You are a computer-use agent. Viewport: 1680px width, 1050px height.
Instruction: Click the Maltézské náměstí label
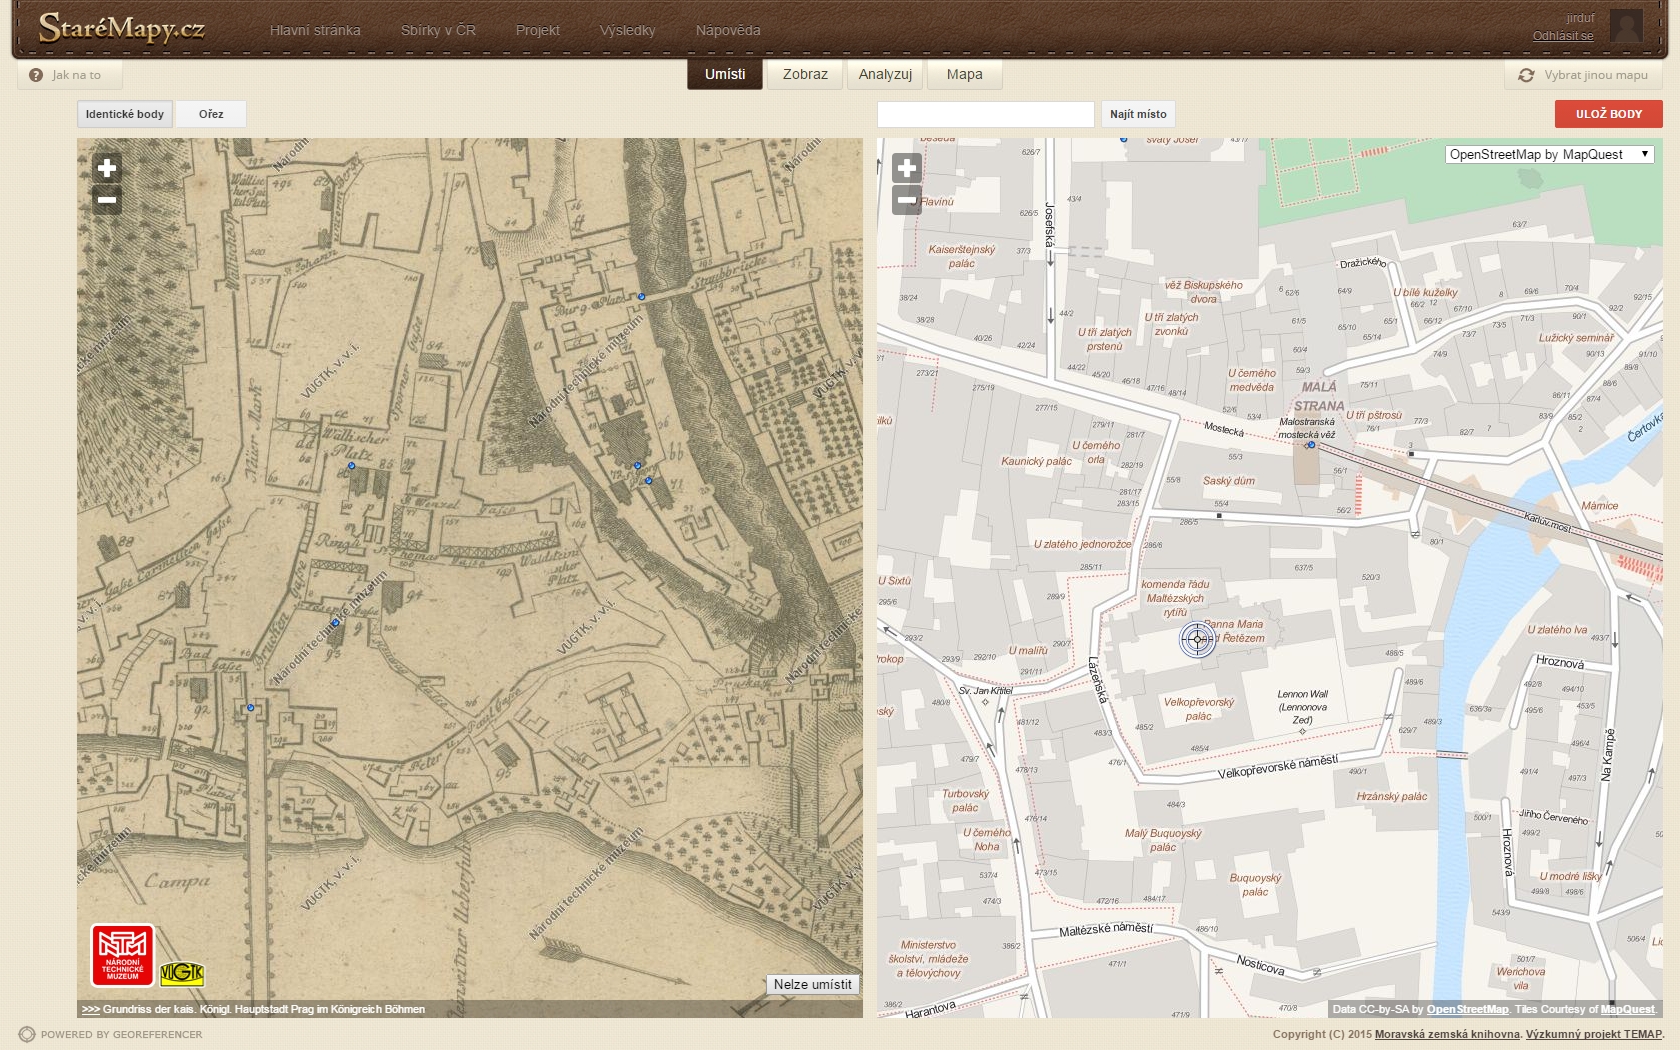(x=1105, y=929)
